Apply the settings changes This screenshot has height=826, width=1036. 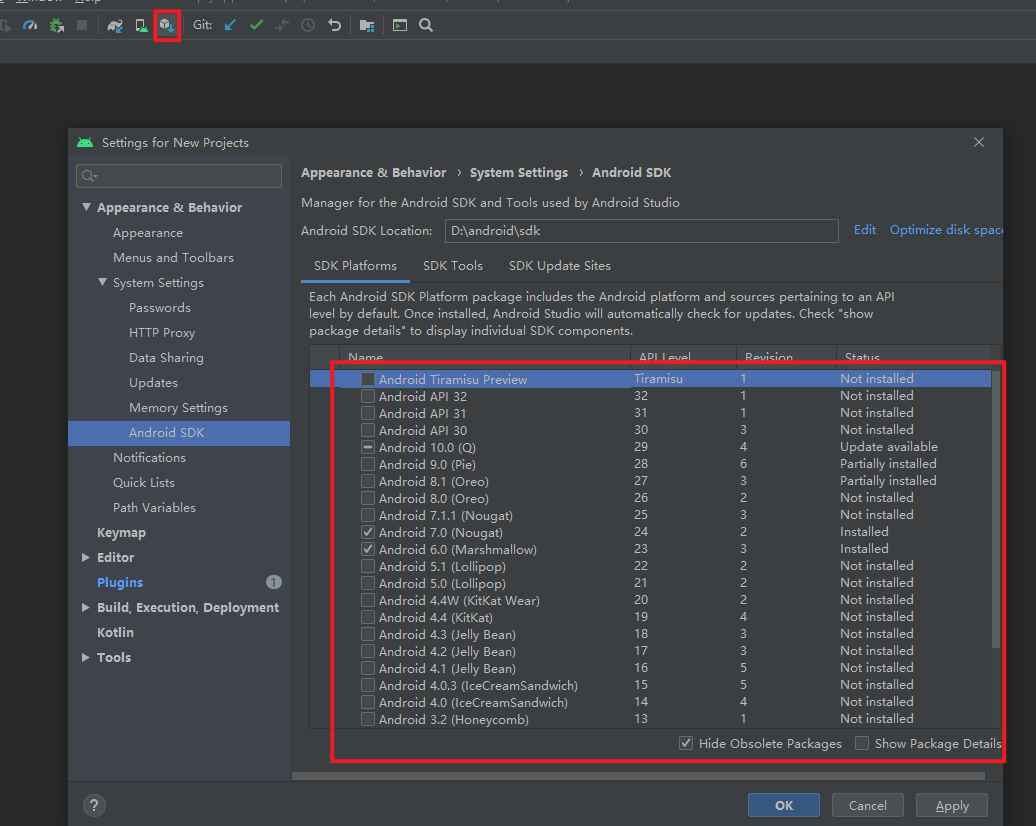tap(951, 805)
